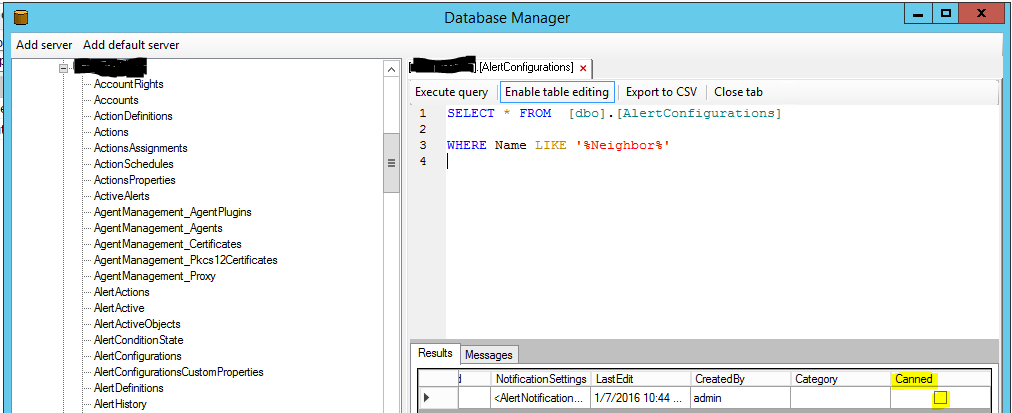Click scroll-up arrow of the table tree
1012x413 pixels.
[x=391, y=69]
